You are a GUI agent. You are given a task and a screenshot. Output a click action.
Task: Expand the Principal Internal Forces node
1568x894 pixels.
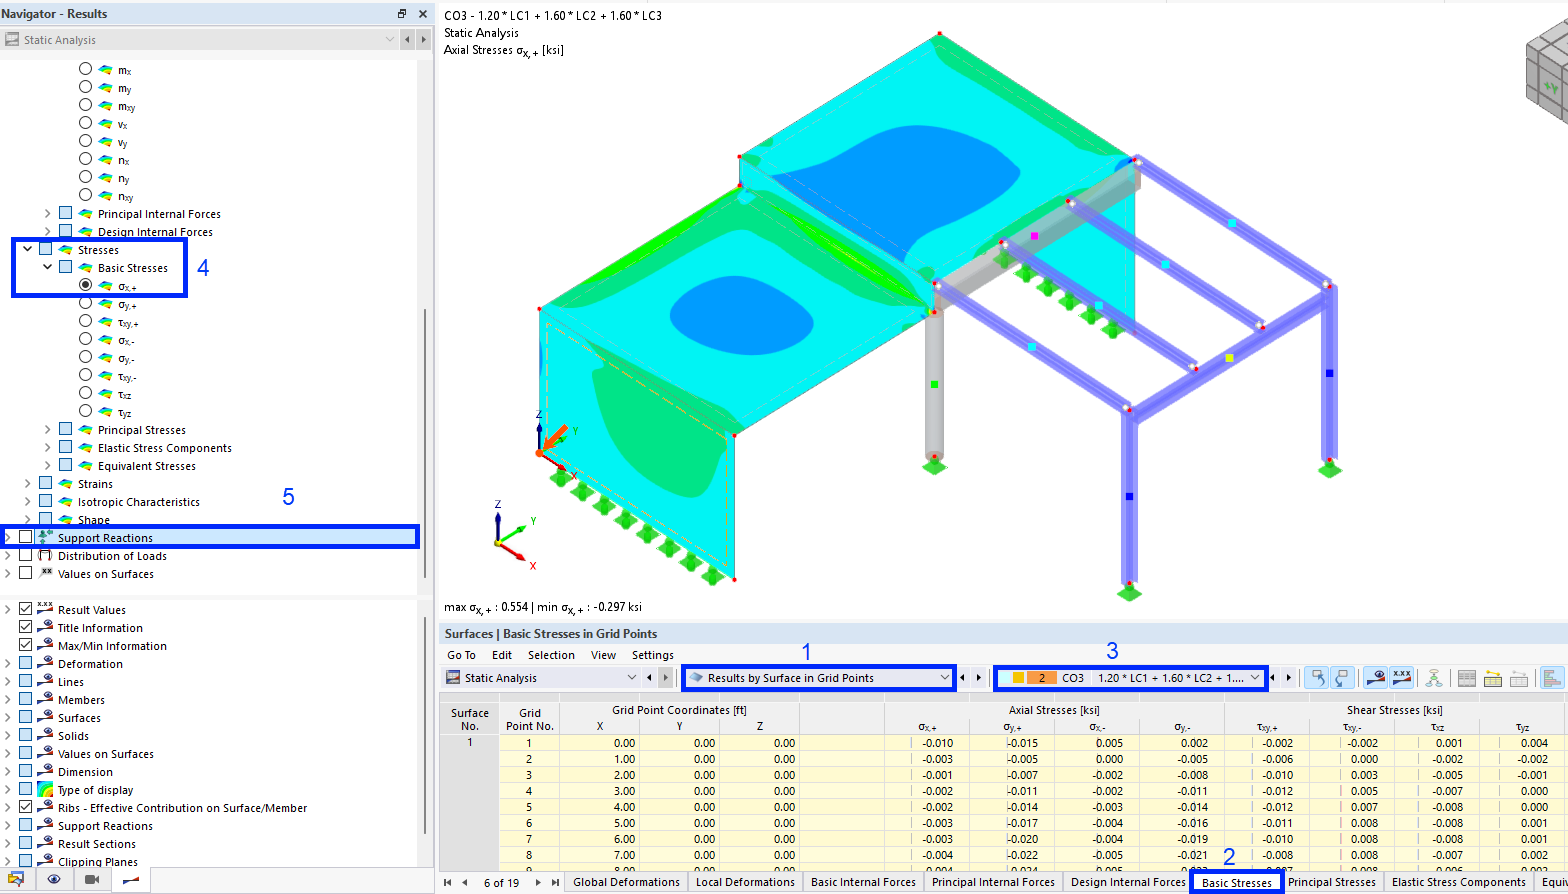(47, 213)
